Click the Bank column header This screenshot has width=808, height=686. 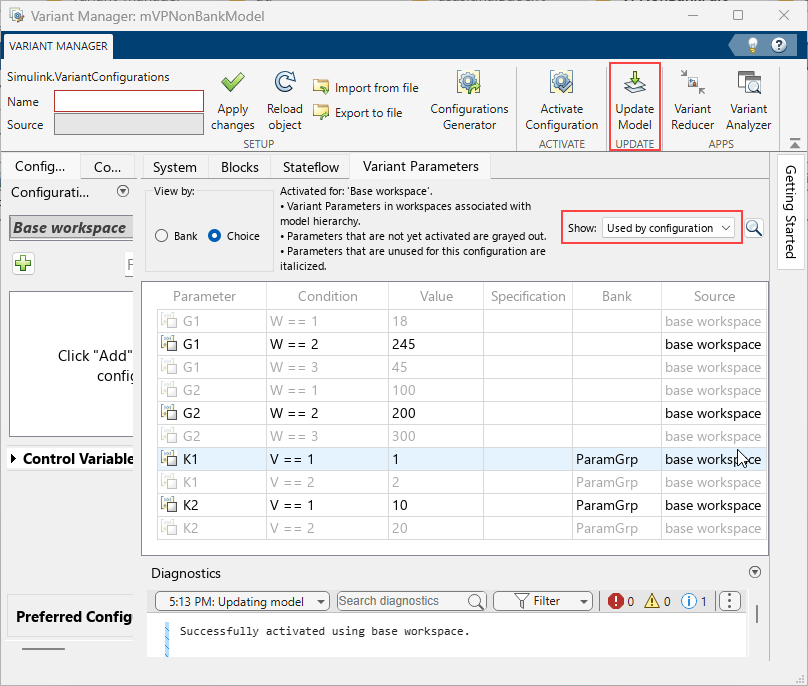tap(617, 296)
